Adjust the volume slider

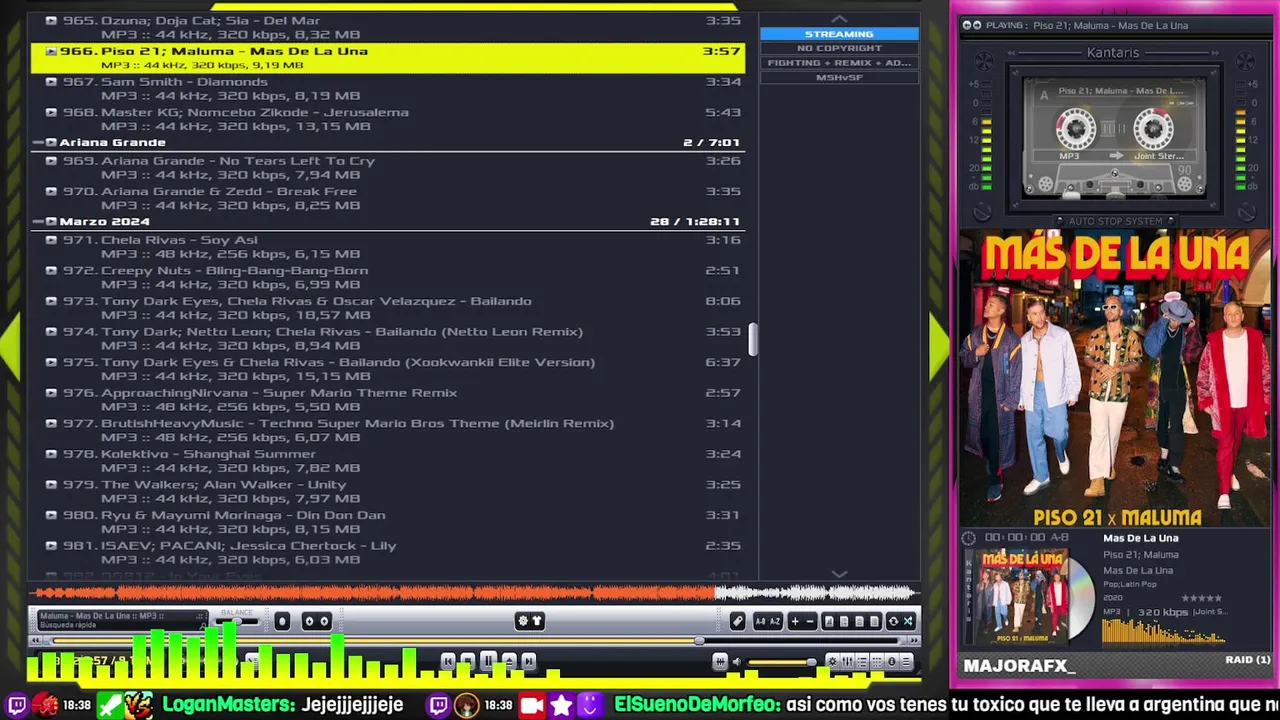[782, 661]
